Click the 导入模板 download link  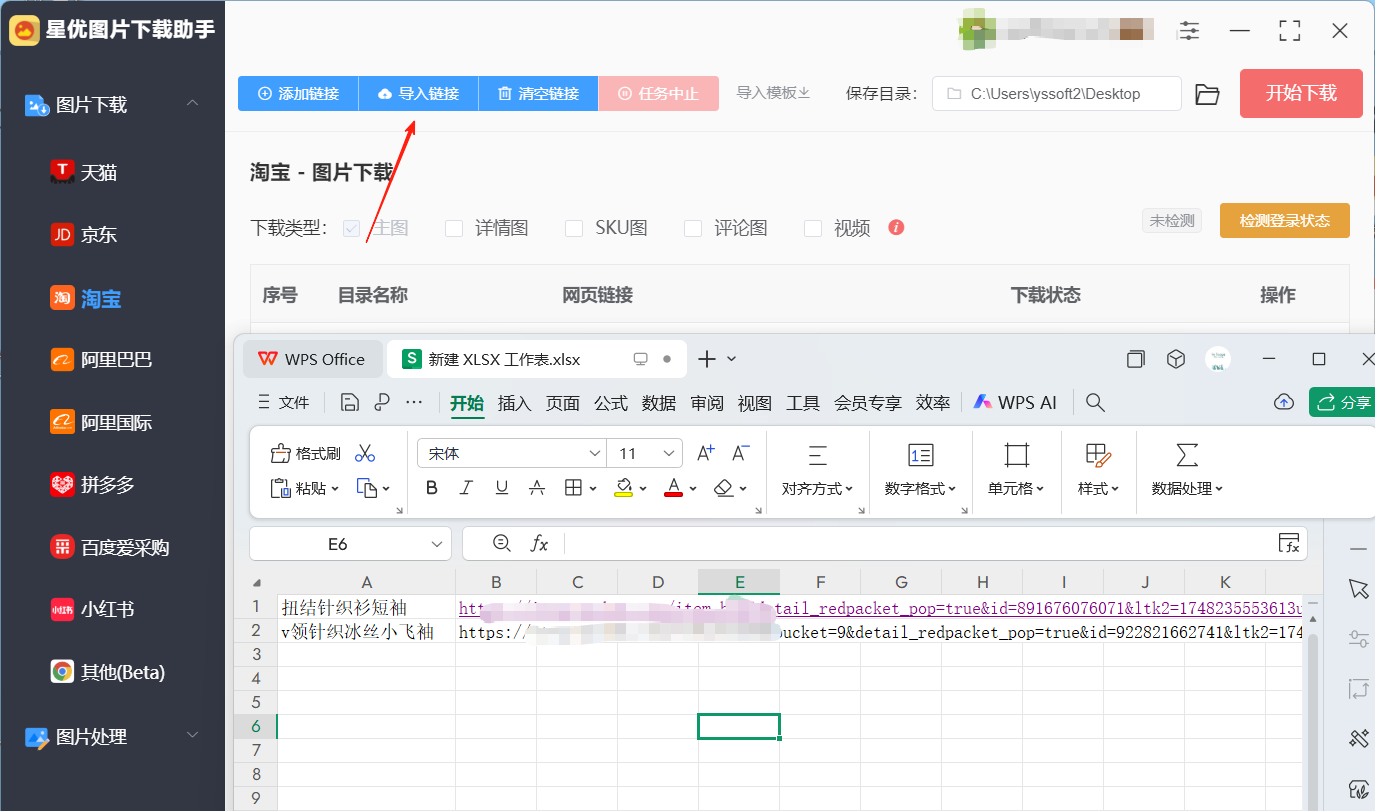click(773, 93)
